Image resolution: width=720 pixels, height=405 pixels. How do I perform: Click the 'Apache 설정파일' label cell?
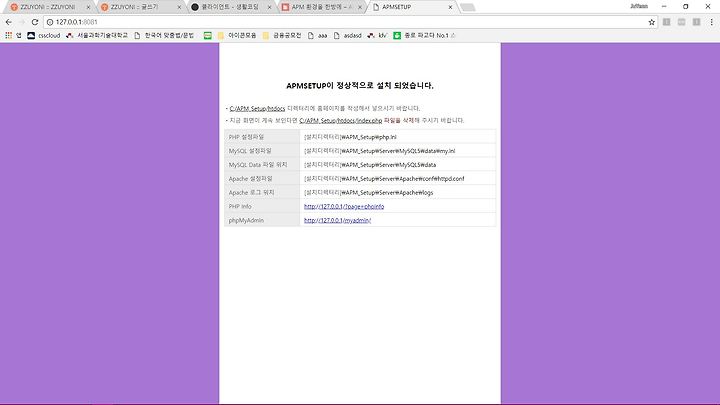(x=262, y=179)
